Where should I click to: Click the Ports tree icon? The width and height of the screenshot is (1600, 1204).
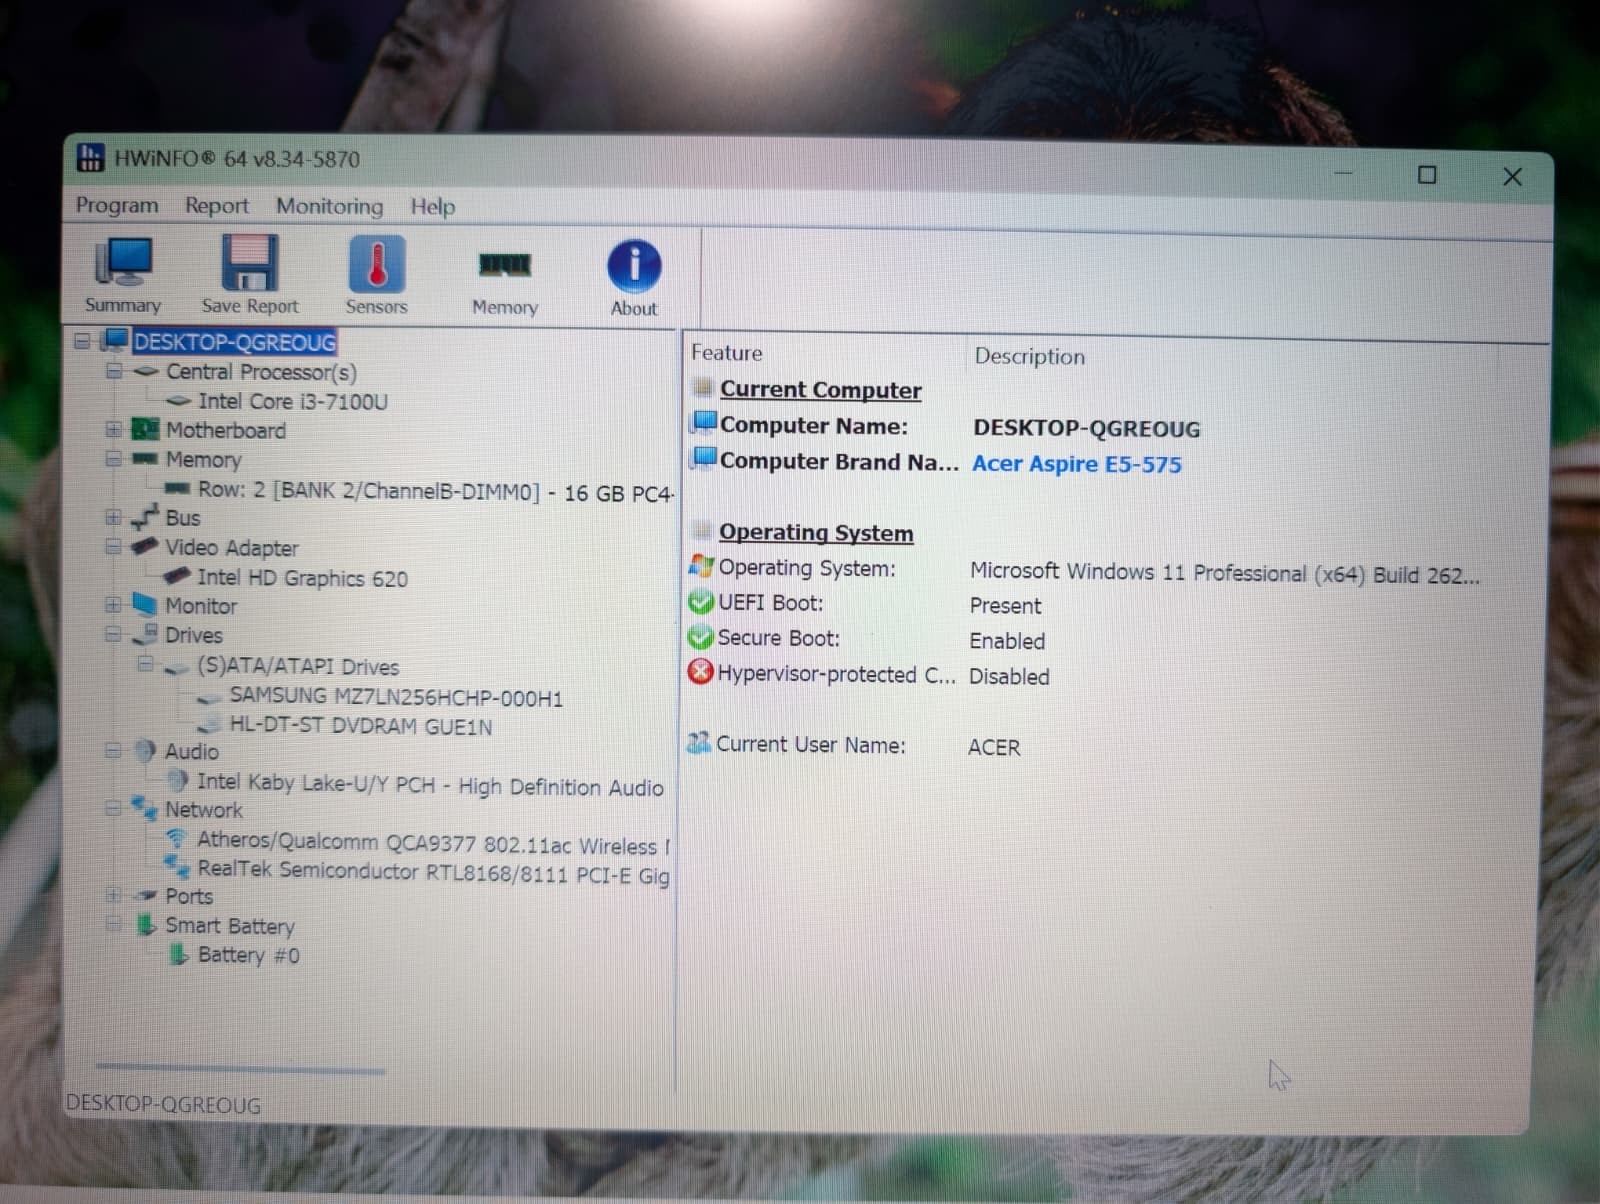[x=147, y=895]
